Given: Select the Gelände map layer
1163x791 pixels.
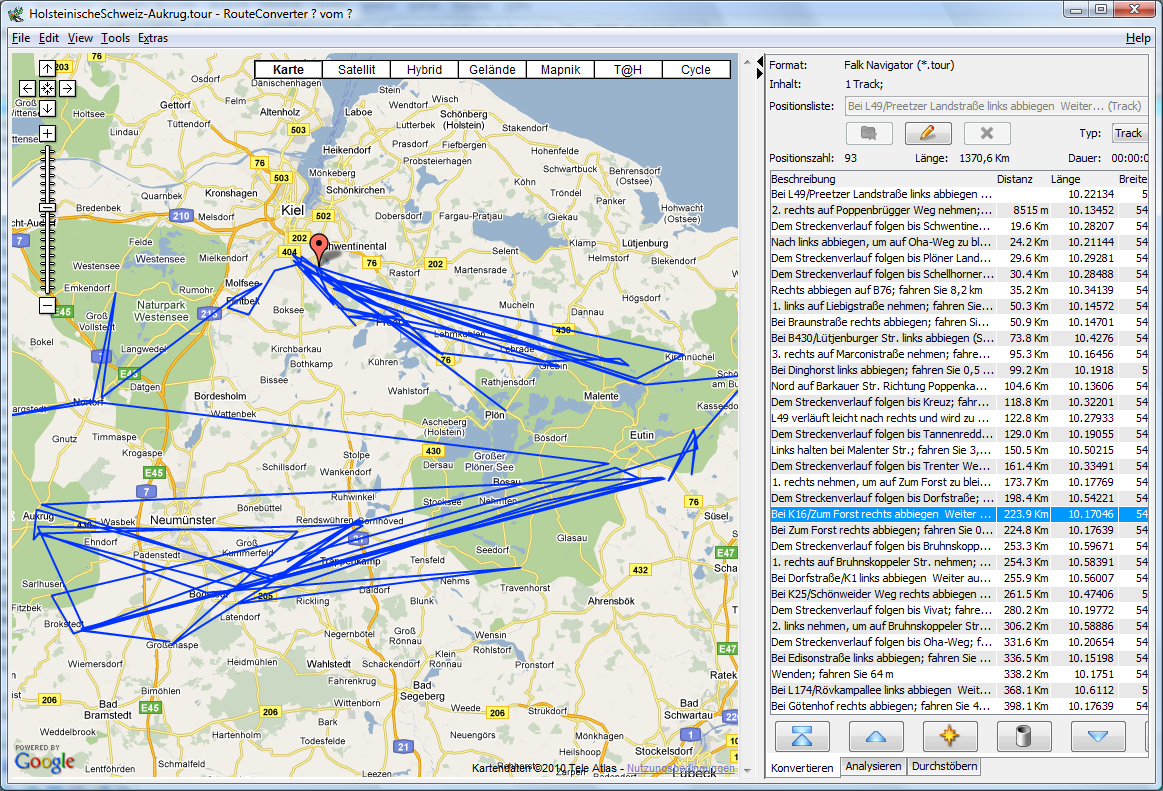Looking at the screenshot, I should [x=492, y=70].
